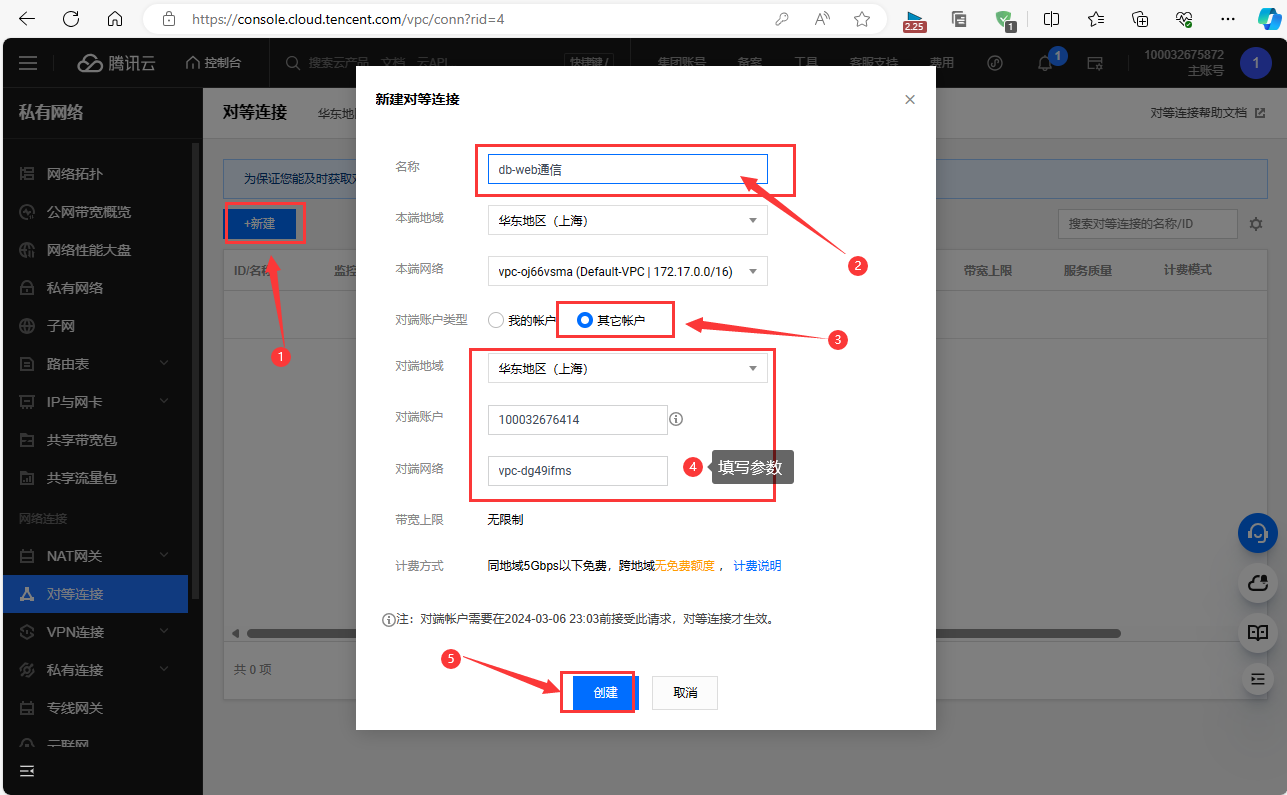Add page to favorites star icon

(862, 19)
